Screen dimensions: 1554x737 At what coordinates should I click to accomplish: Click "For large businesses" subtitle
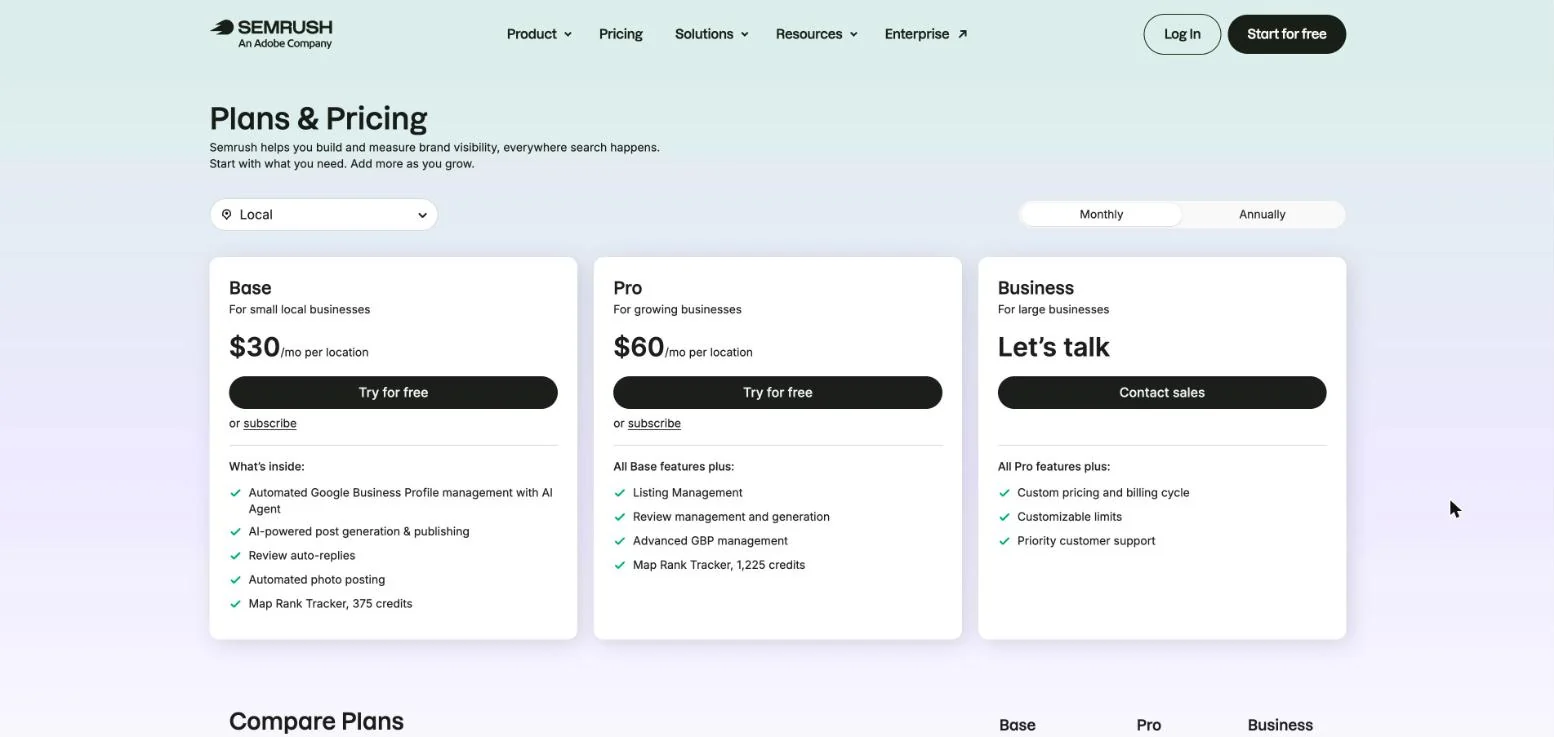(1053, 310)
